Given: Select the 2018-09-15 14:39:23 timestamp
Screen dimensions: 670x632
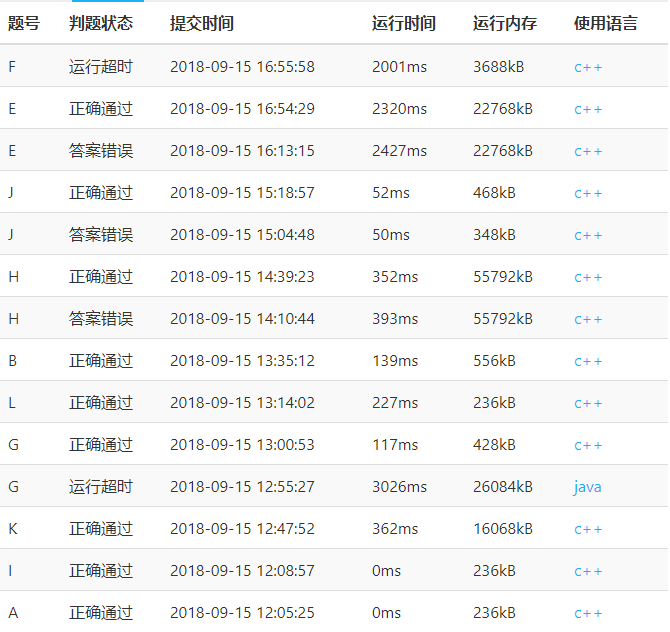Looking at the screenshot, I should (x=242, y=276).
